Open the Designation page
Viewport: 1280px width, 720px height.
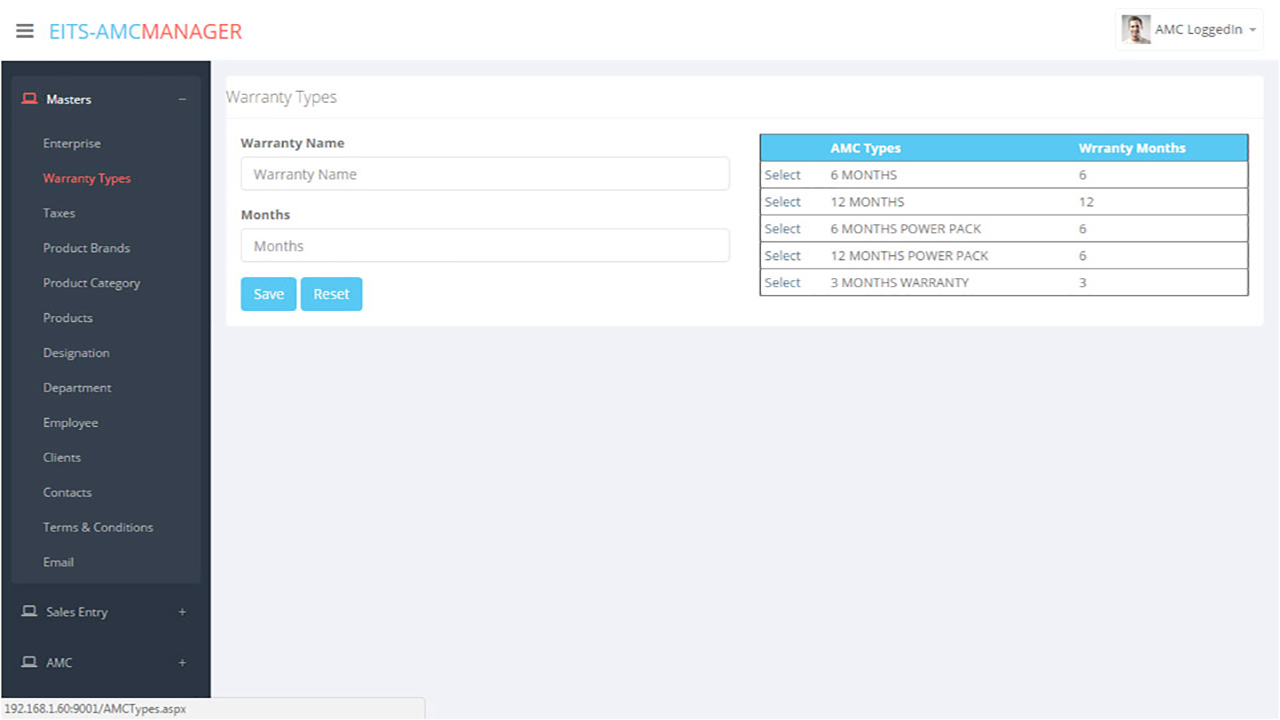(x=76, y=353)
